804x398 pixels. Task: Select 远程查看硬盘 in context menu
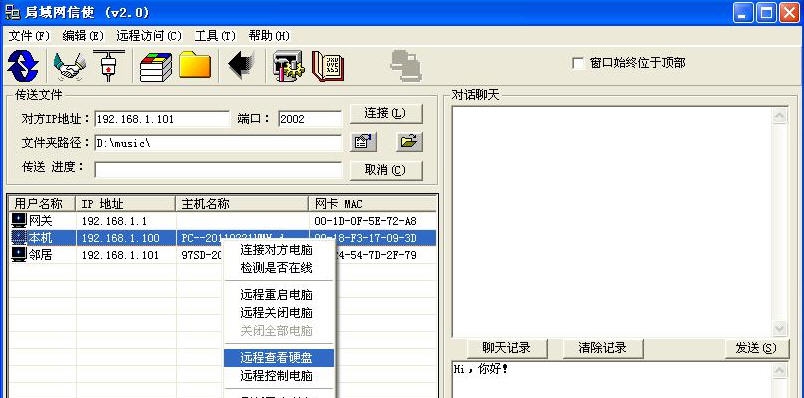point(279,357)
